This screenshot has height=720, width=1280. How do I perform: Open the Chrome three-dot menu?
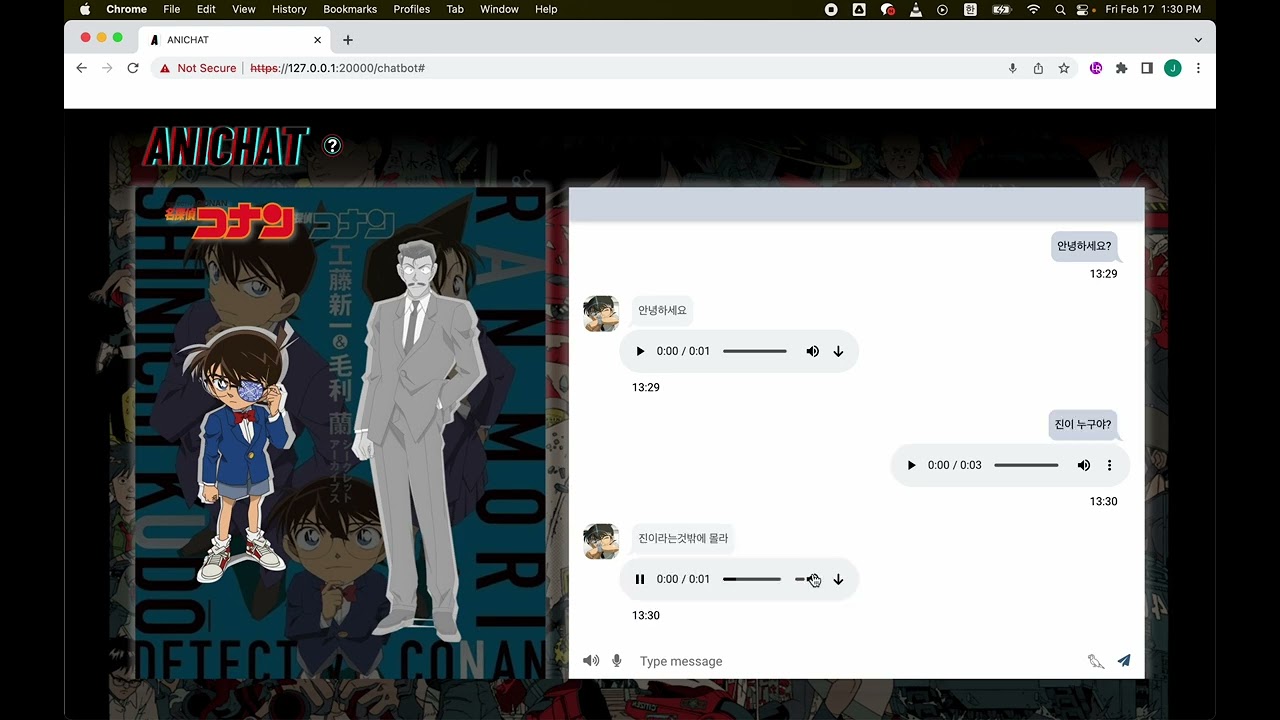point(1198,68)
